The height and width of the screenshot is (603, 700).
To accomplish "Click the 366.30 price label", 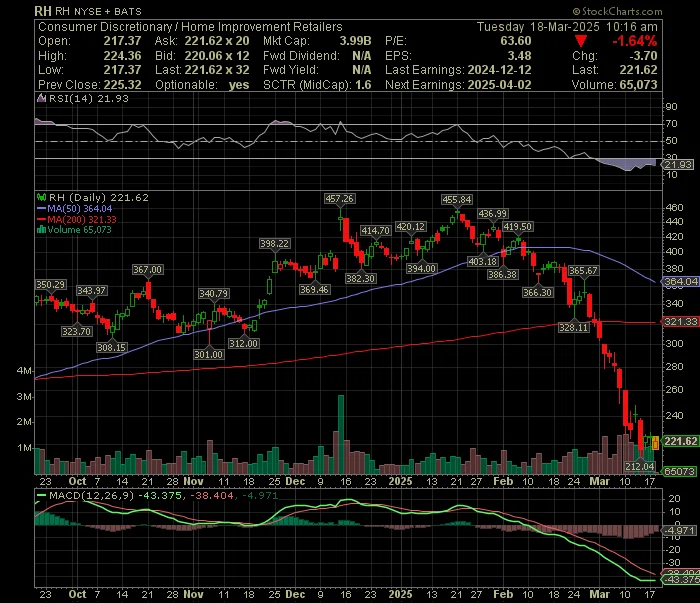I will [x=538, y=293].
